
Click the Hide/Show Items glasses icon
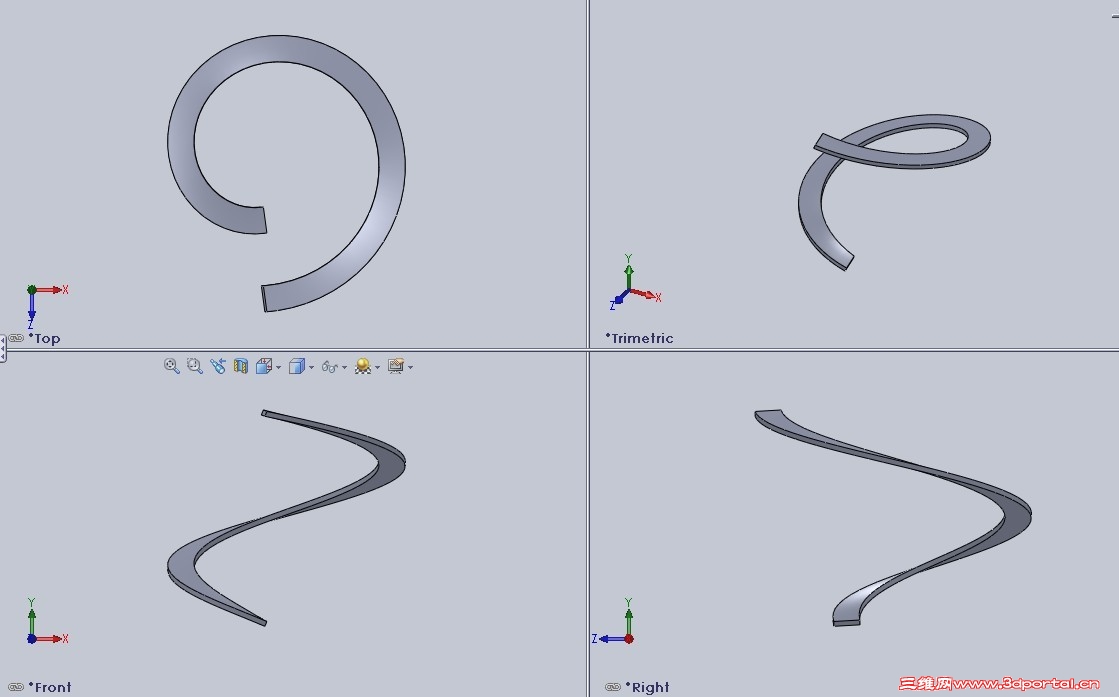(329, 367)
